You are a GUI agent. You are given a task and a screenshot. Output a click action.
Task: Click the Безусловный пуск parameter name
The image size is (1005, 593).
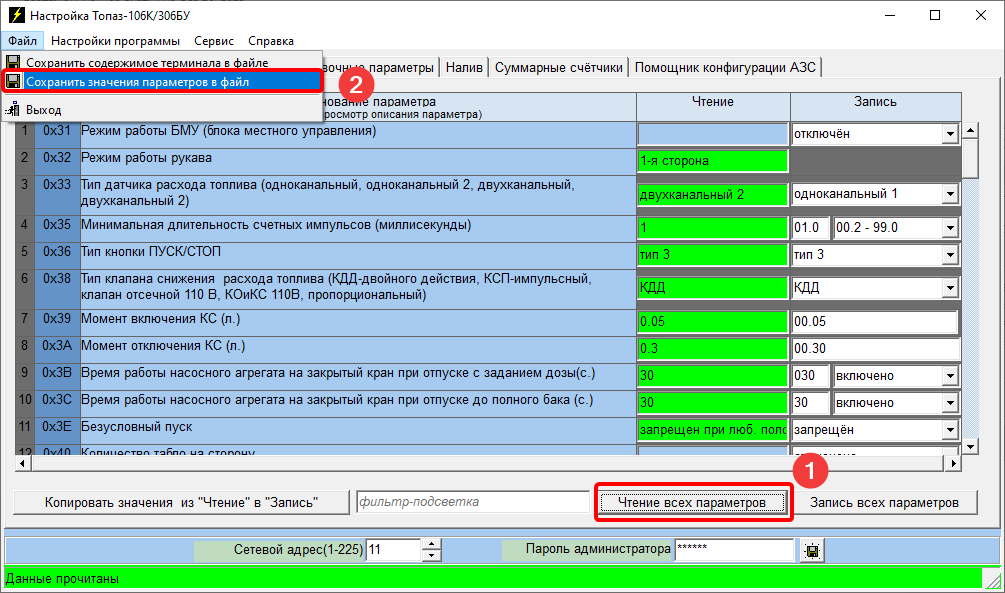click(137, 426)
